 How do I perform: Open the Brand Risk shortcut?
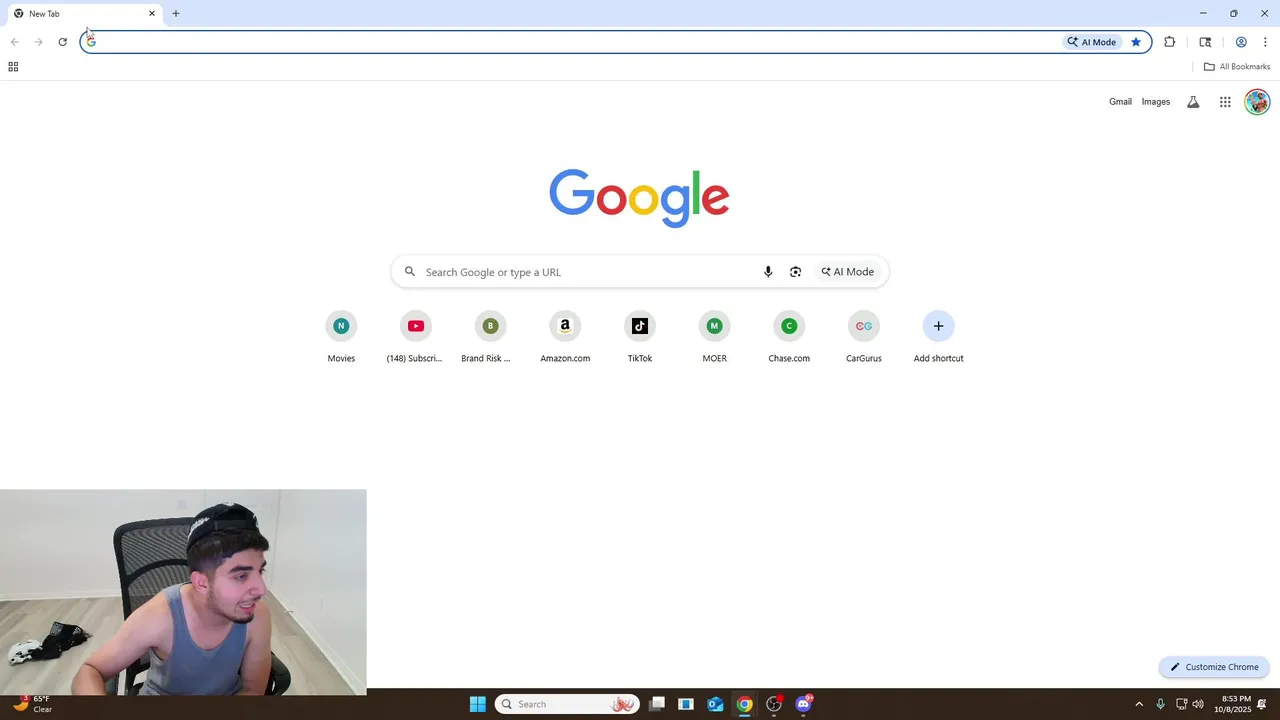pos(490,337)
